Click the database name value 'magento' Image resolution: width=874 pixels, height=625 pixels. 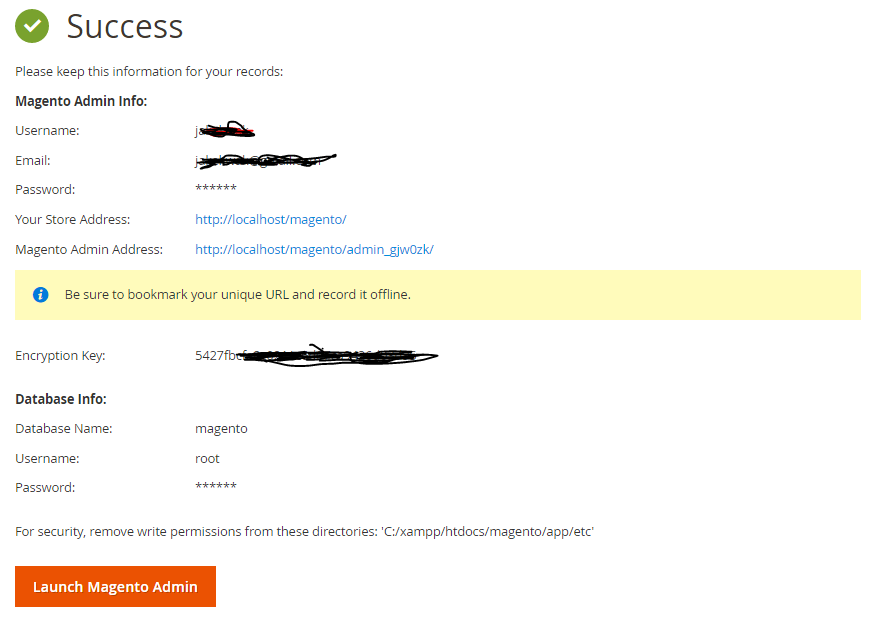pos(221,429)
